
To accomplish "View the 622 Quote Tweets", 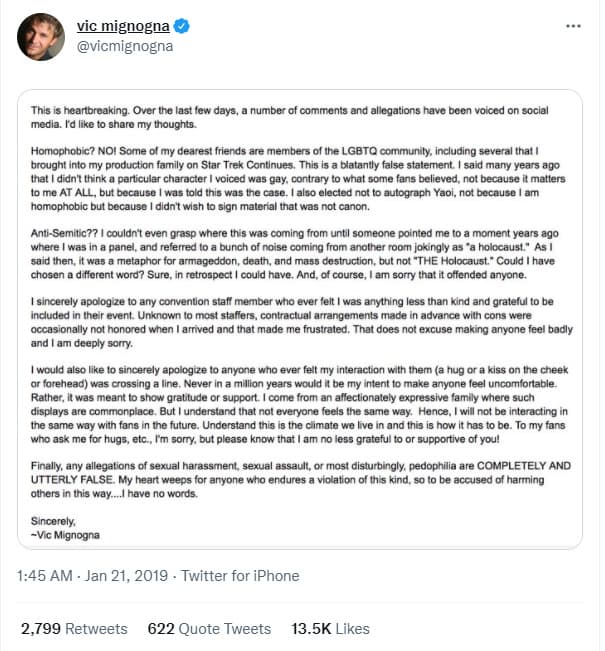I will [209, 629].
